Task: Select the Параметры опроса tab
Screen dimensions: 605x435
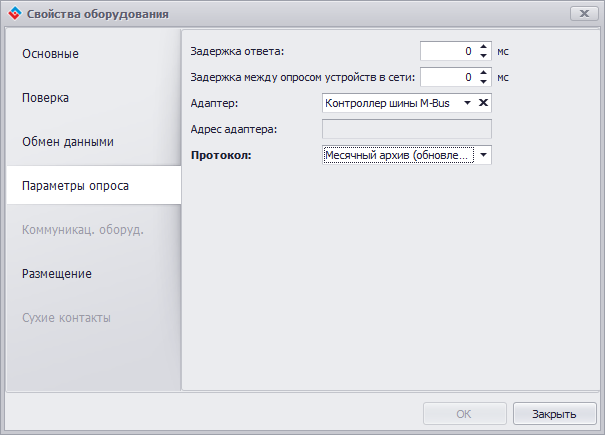Action: pos(76,186)
